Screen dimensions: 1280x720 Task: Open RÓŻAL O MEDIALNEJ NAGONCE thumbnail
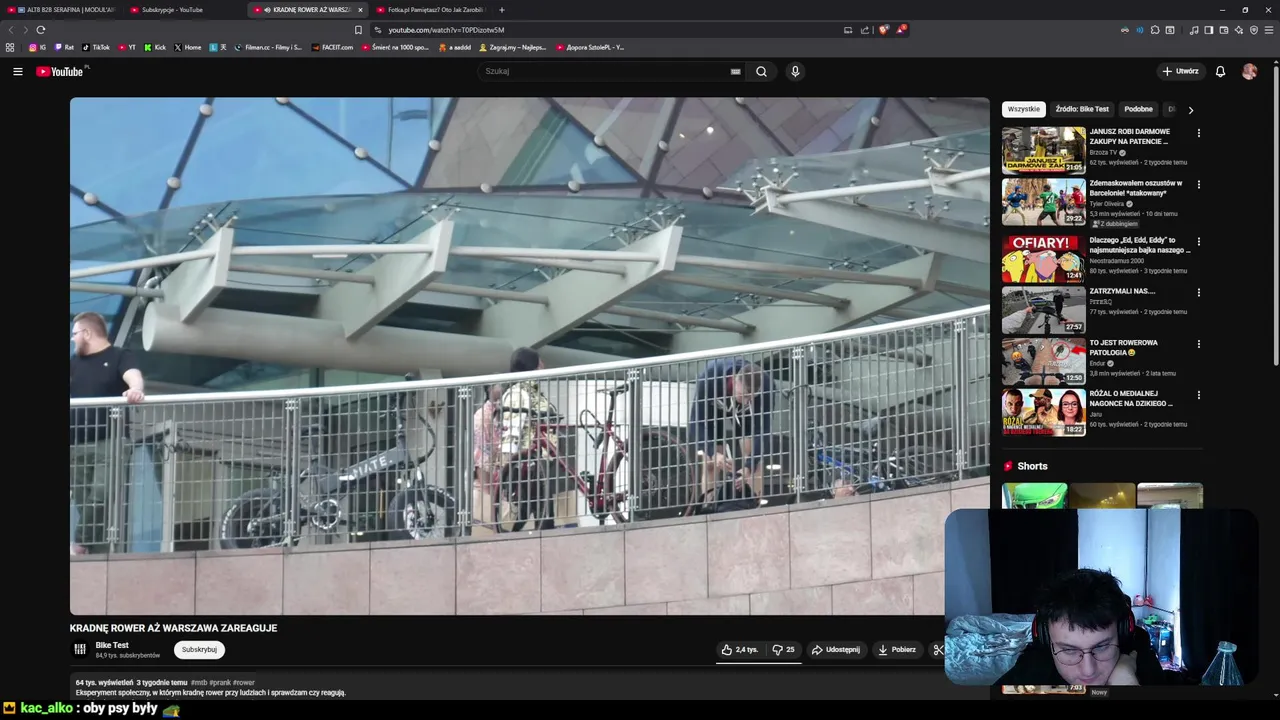[1043, 412]
